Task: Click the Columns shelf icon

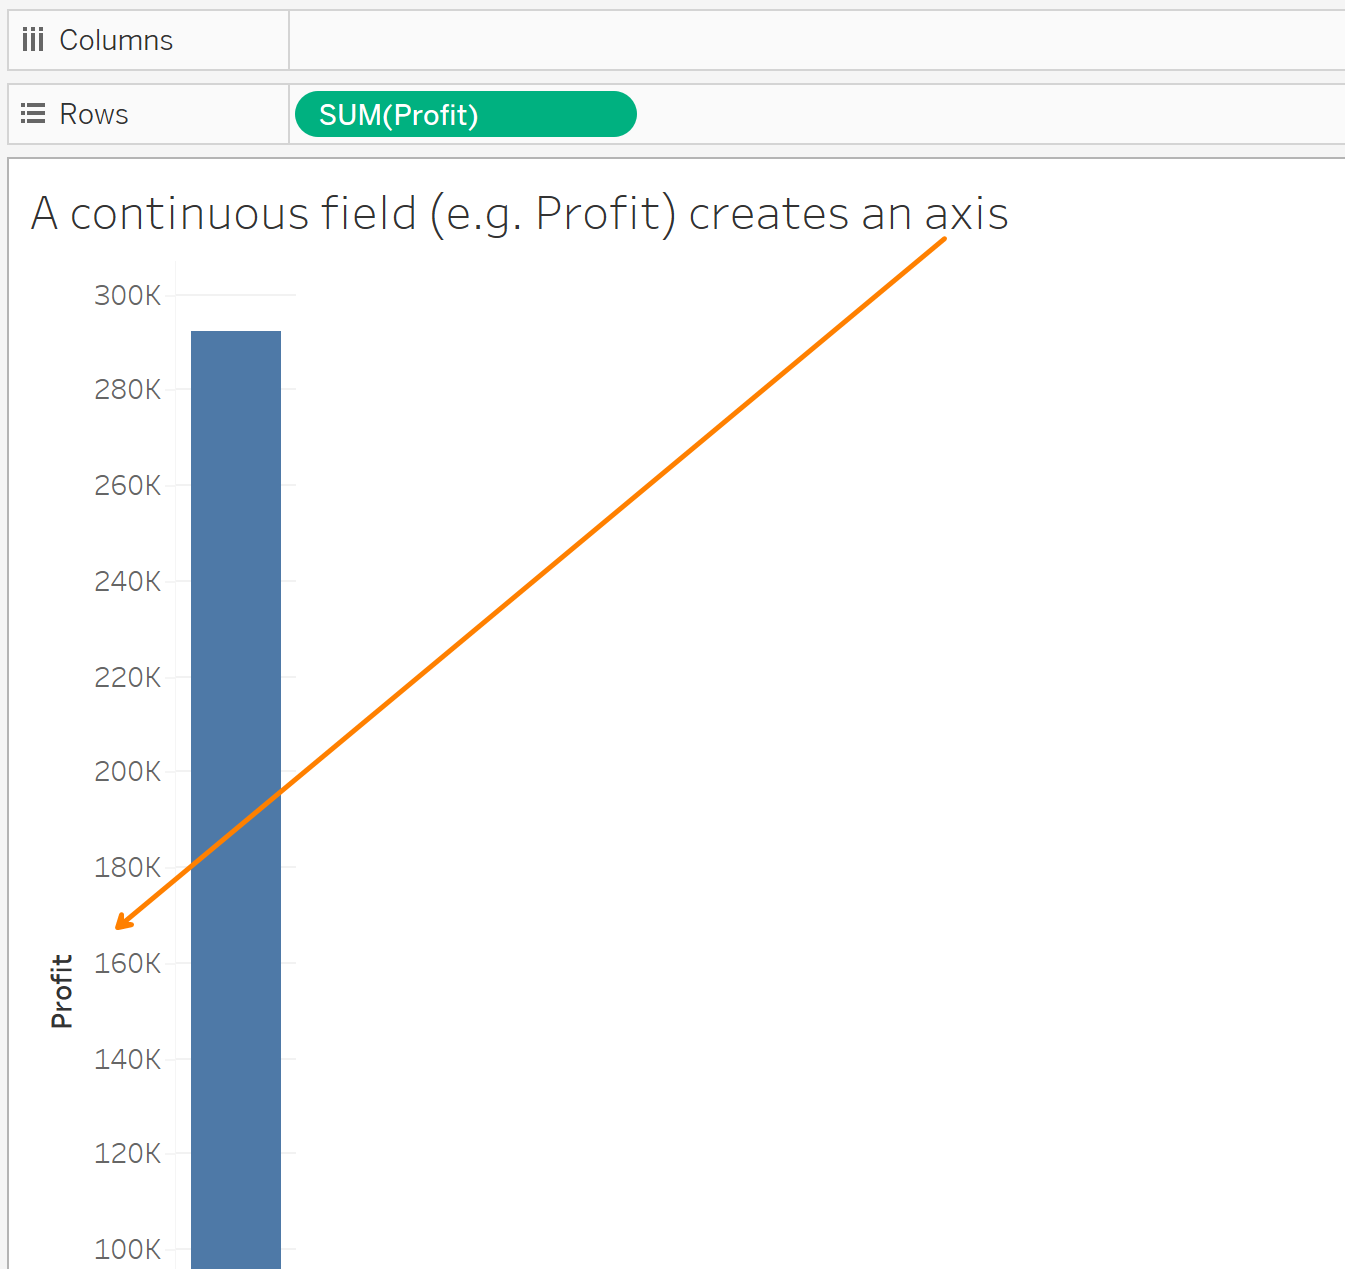Action: coord(33,40)
